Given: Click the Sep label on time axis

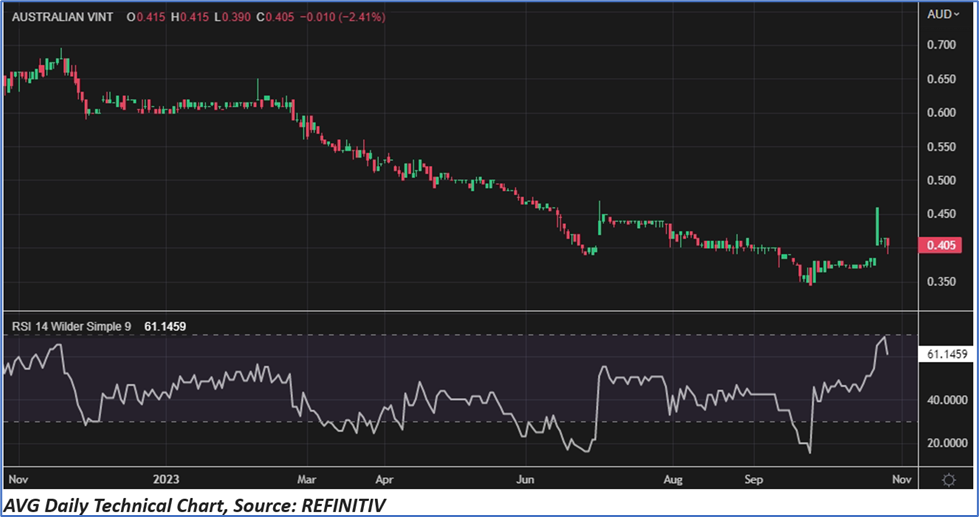Looking at the screenshot, I should pyautogui.click(x=754, y=480).
